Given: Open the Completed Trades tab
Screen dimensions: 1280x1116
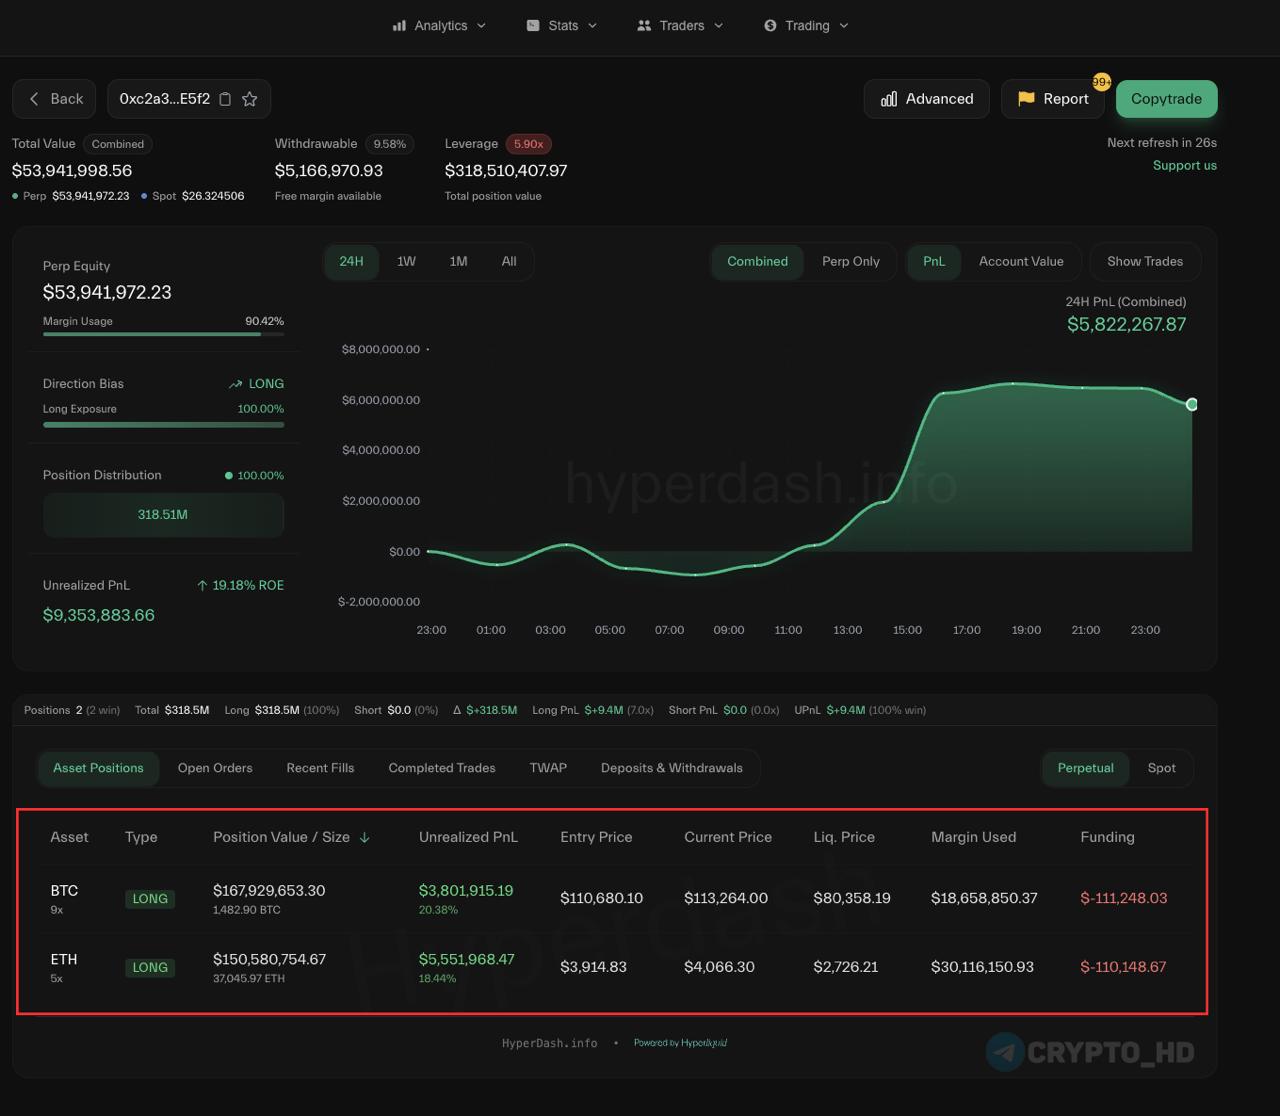Looking at the screenshot, I should 442,768.
